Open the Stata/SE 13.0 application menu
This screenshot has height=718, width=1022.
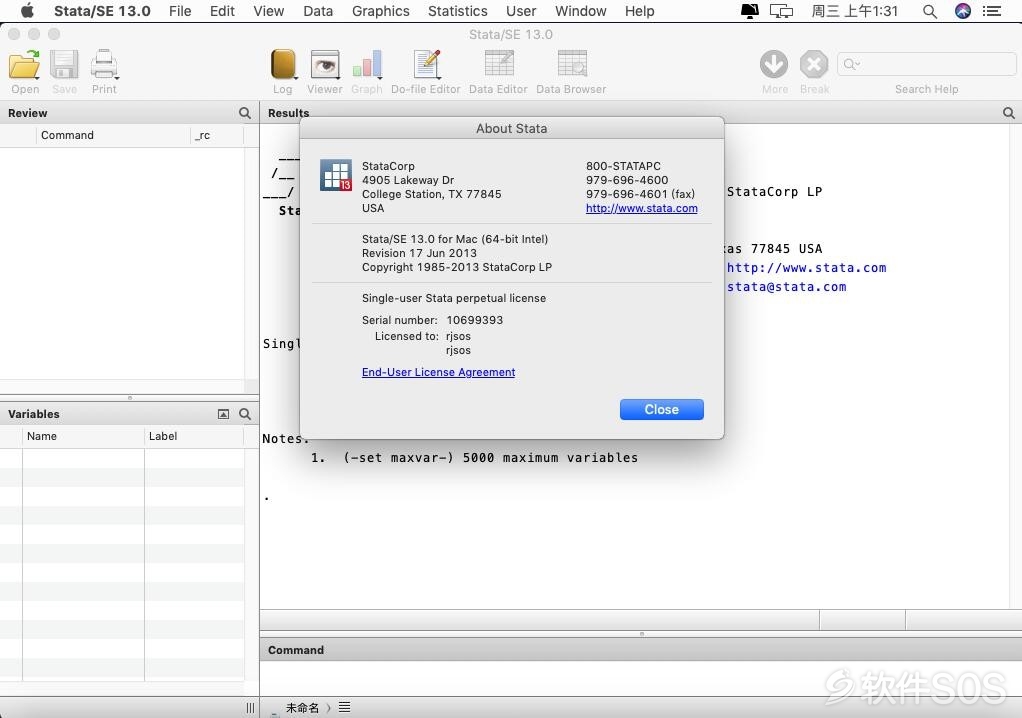102,11
